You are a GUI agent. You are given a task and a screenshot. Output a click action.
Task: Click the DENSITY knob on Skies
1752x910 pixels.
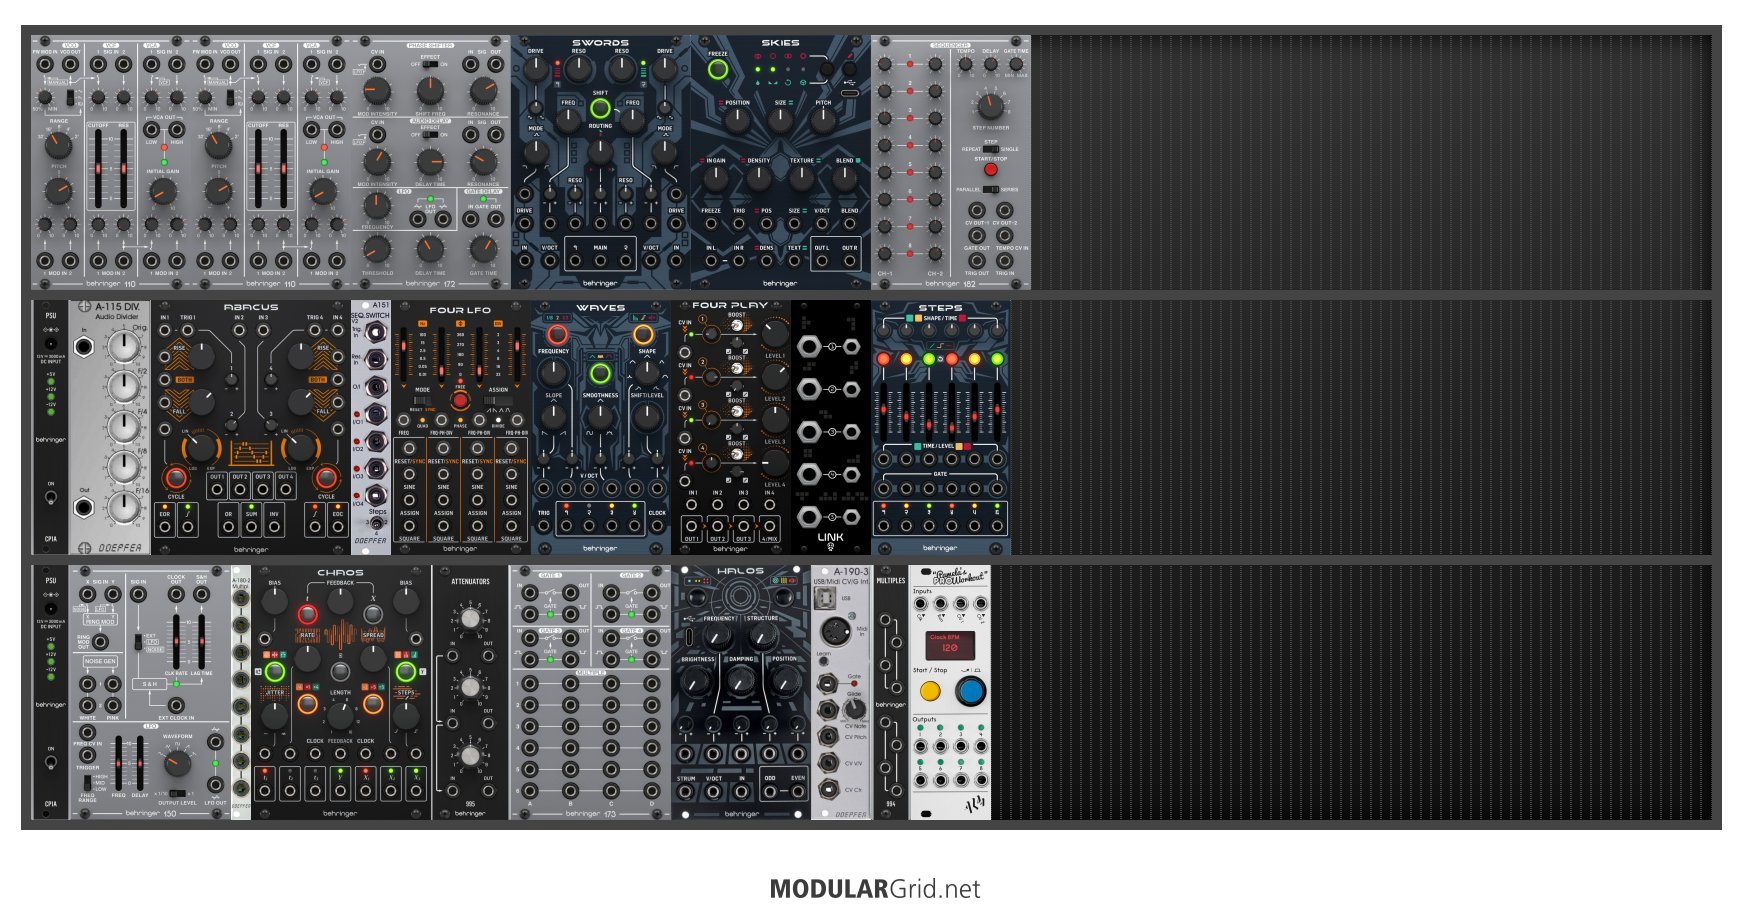click(x=759, y=179)
